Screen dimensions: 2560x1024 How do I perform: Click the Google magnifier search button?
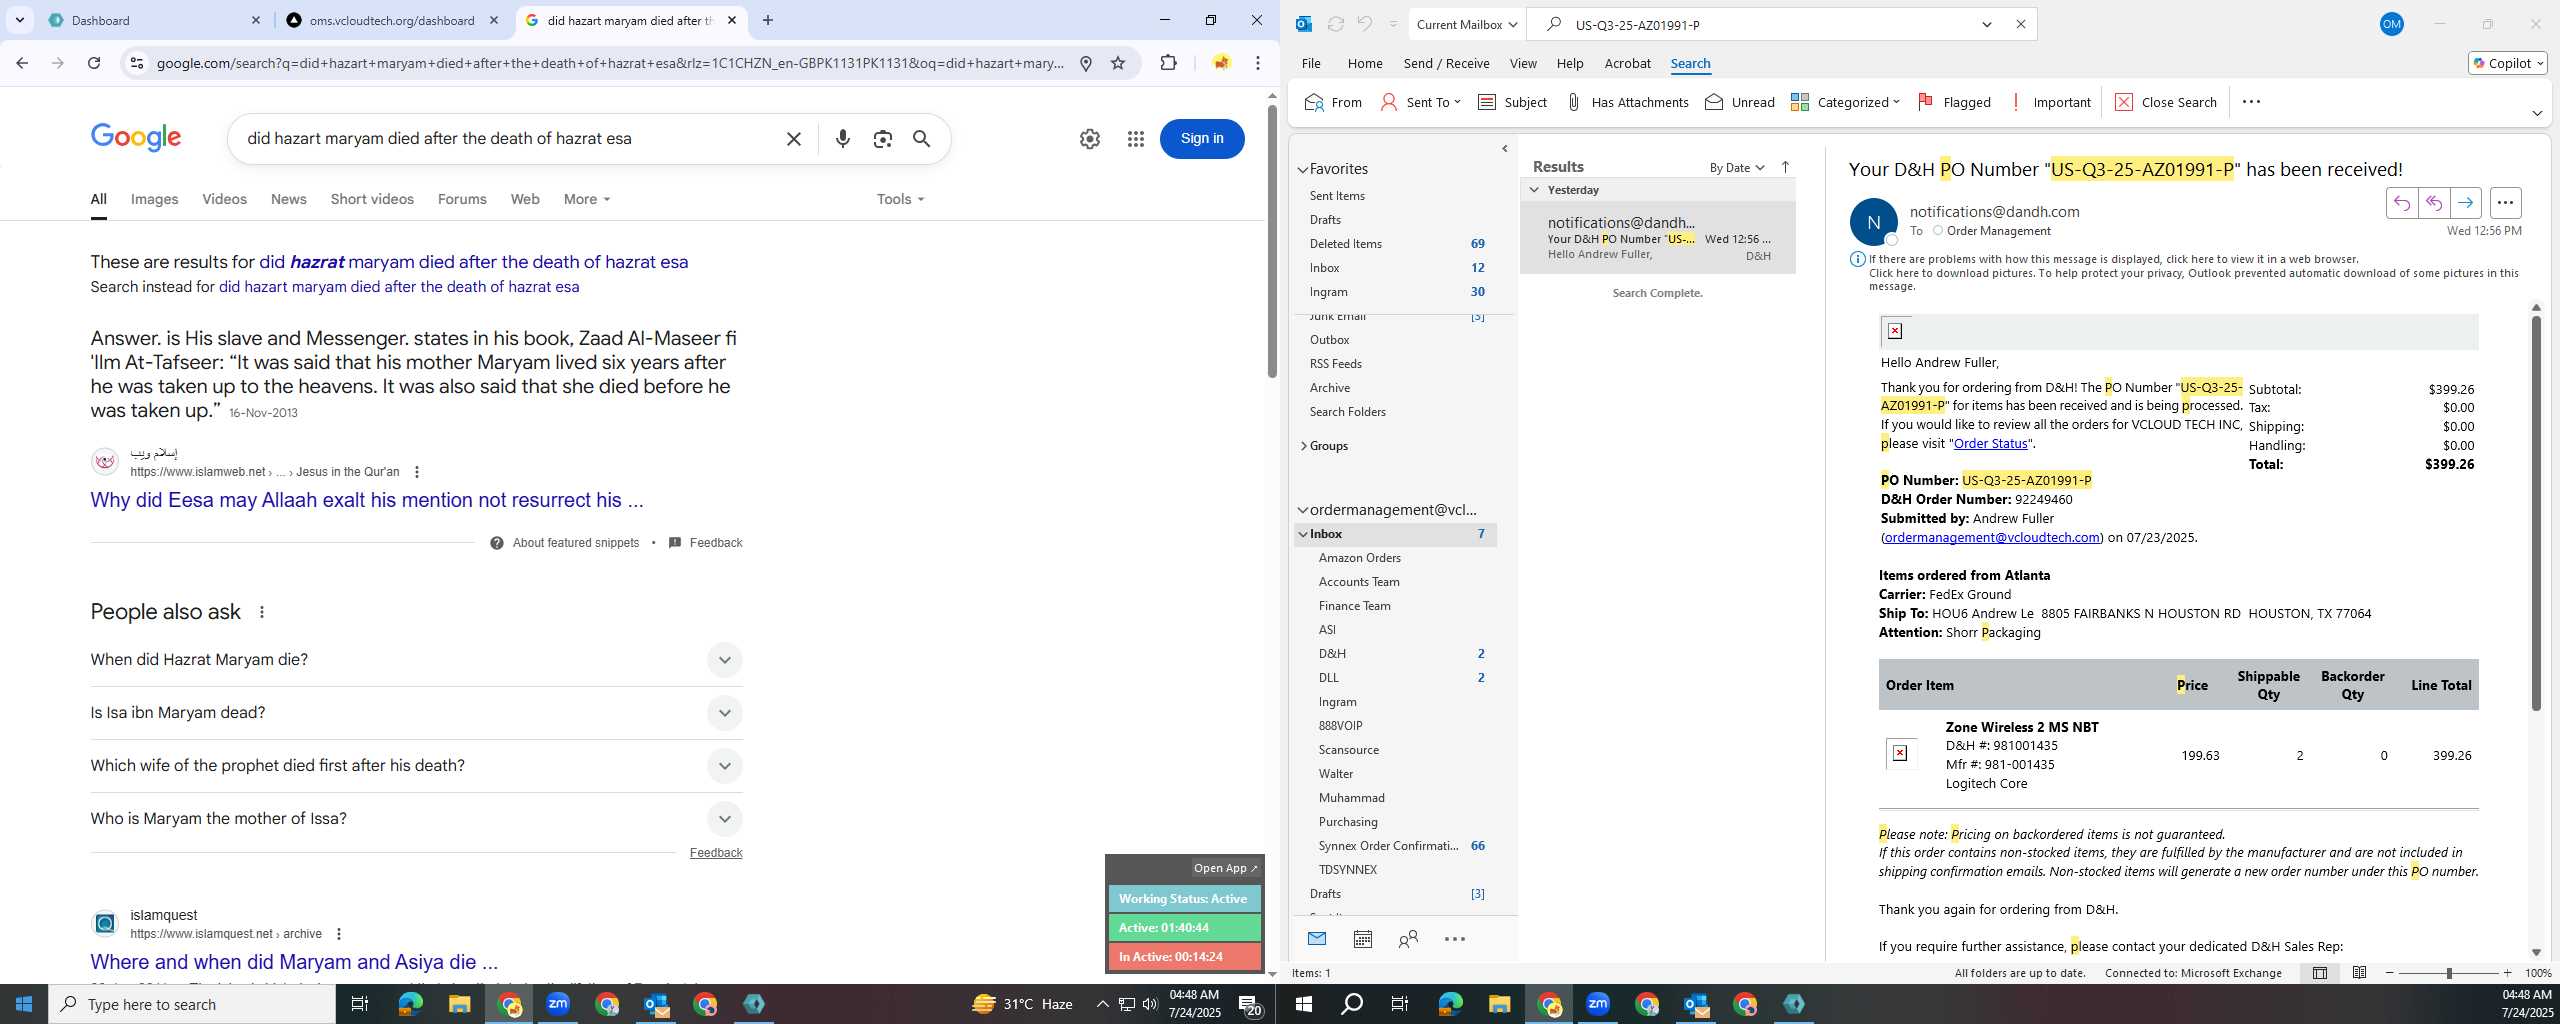point(921,139)
